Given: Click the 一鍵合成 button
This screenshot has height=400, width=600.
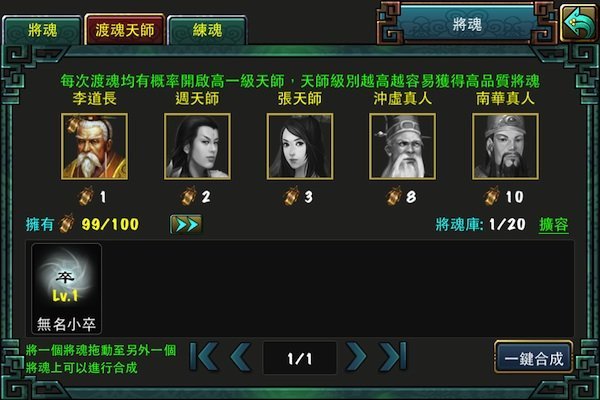Looking at the screenshot, I should pos(534,357).
